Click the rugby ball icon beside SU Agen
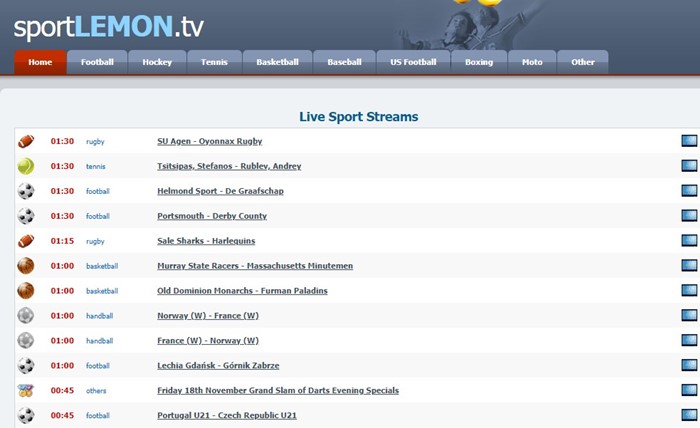Image resolution: width=700 pixels, height=428 pixels. [26, 141]
